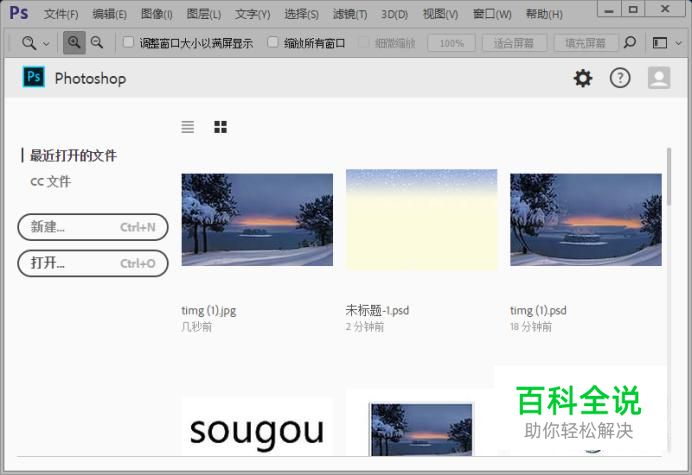The image size is (692, 475).
Task: Open the 编辑(E) menu
Action: coord(109,14)
